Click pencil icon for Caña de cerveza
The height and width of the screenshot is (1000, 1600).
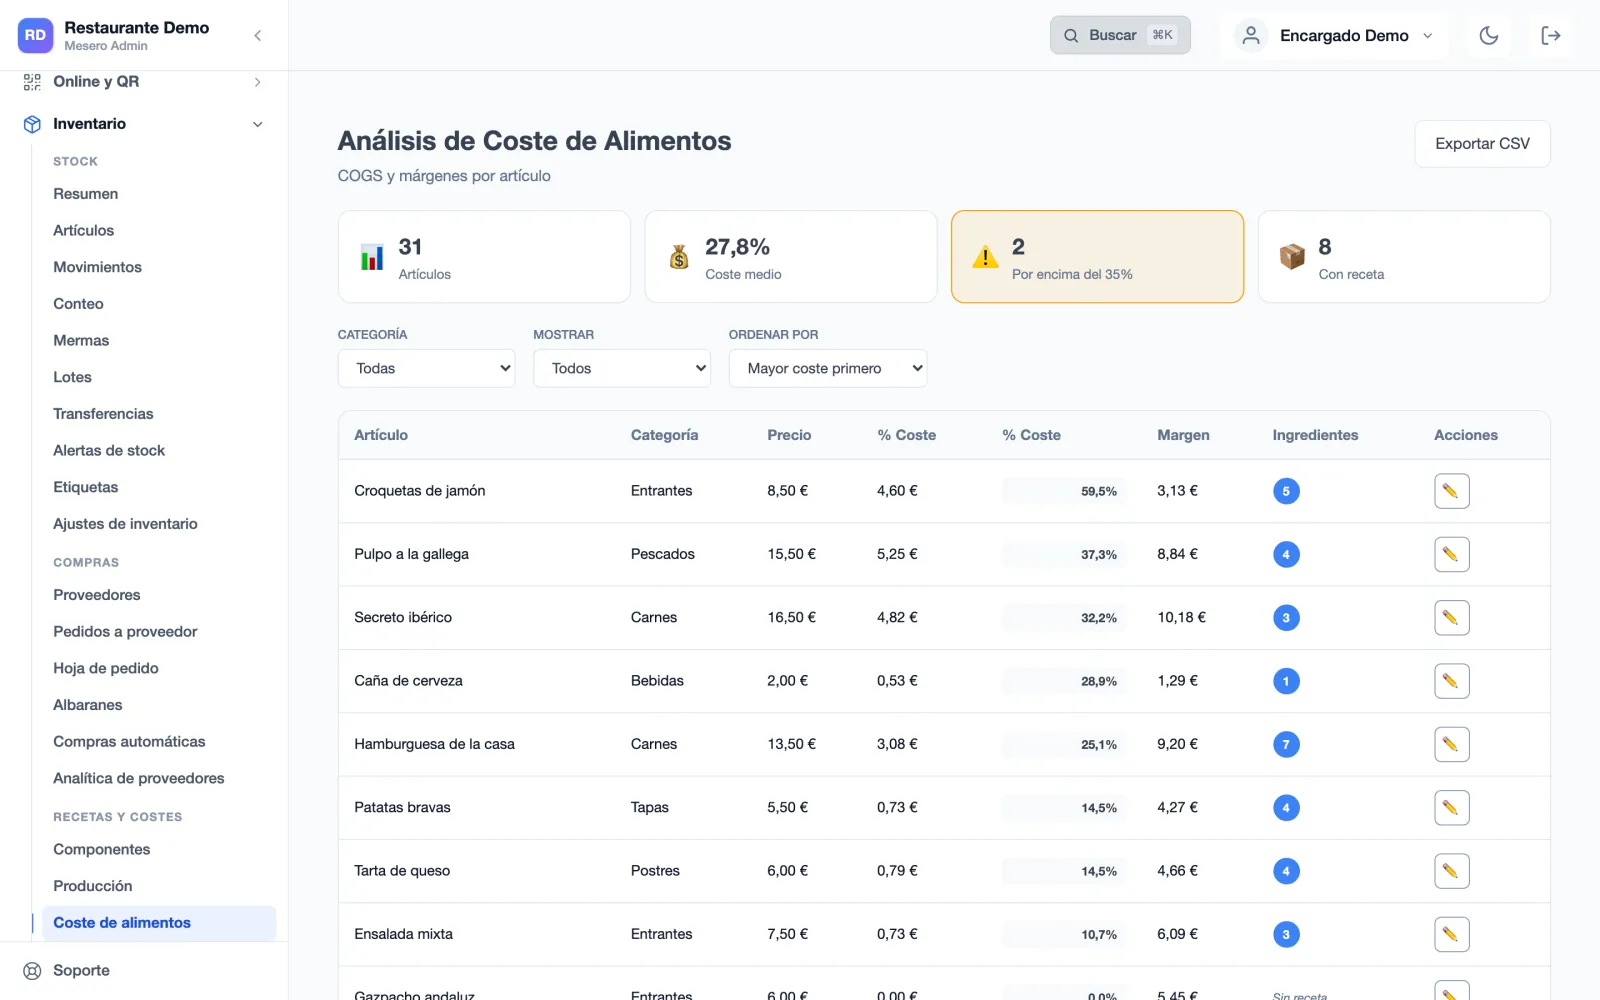(1451, 681)
